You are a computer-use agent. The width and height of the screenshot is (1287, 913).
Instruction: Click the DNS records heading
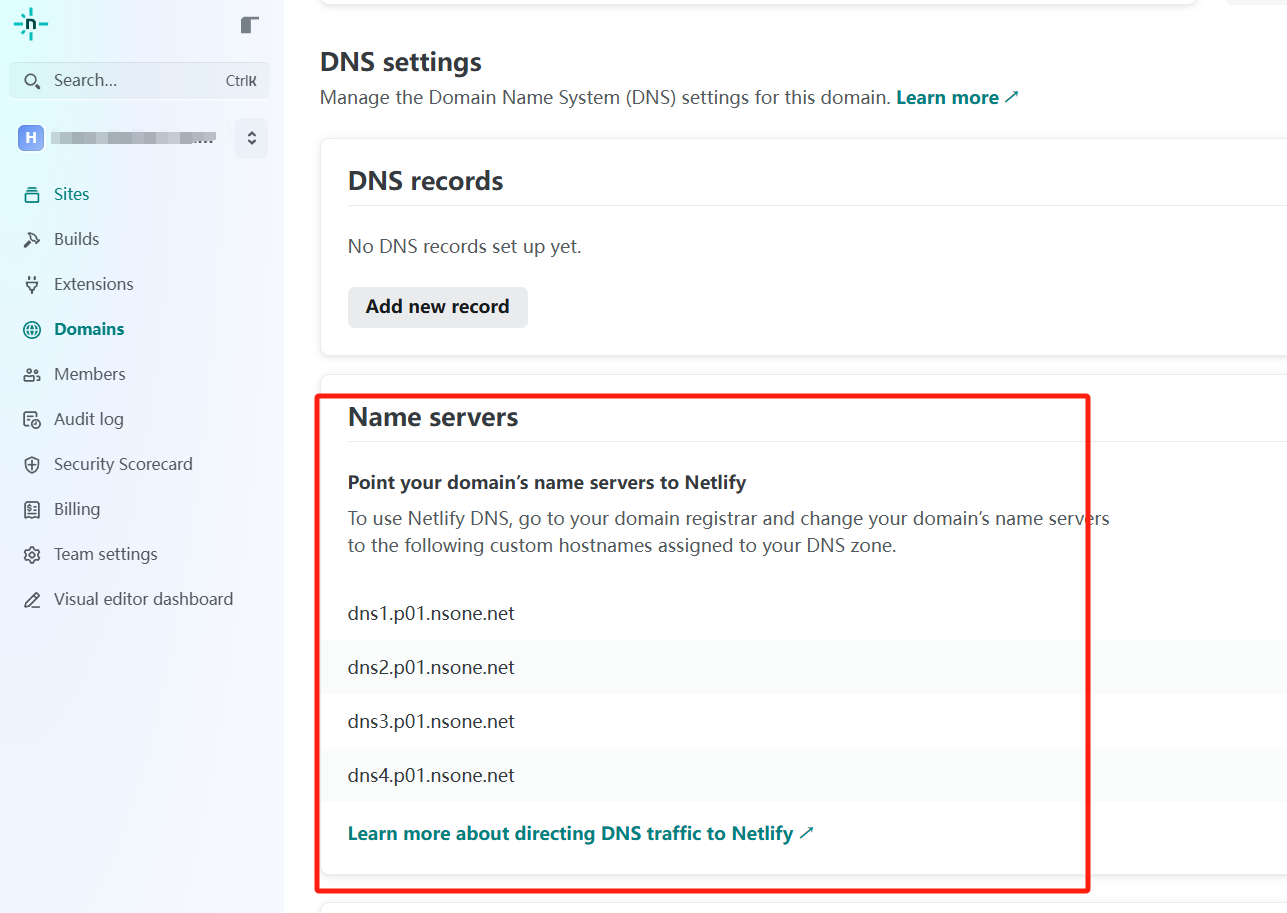click(425, 181)
